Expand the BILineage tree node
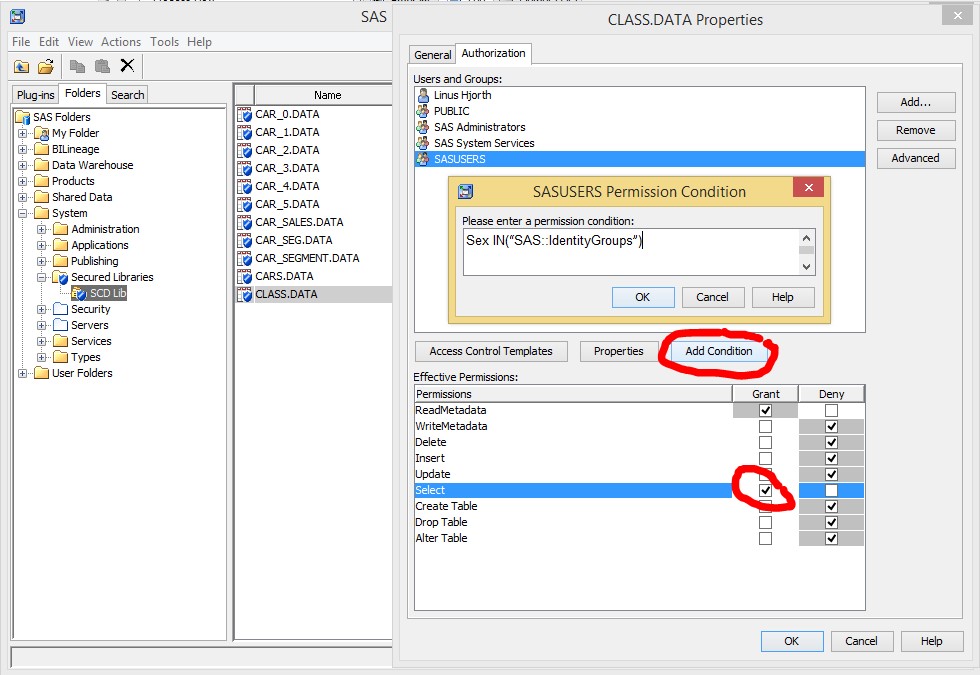The width and height of the screenshot is (980, 675). (22, 149)
